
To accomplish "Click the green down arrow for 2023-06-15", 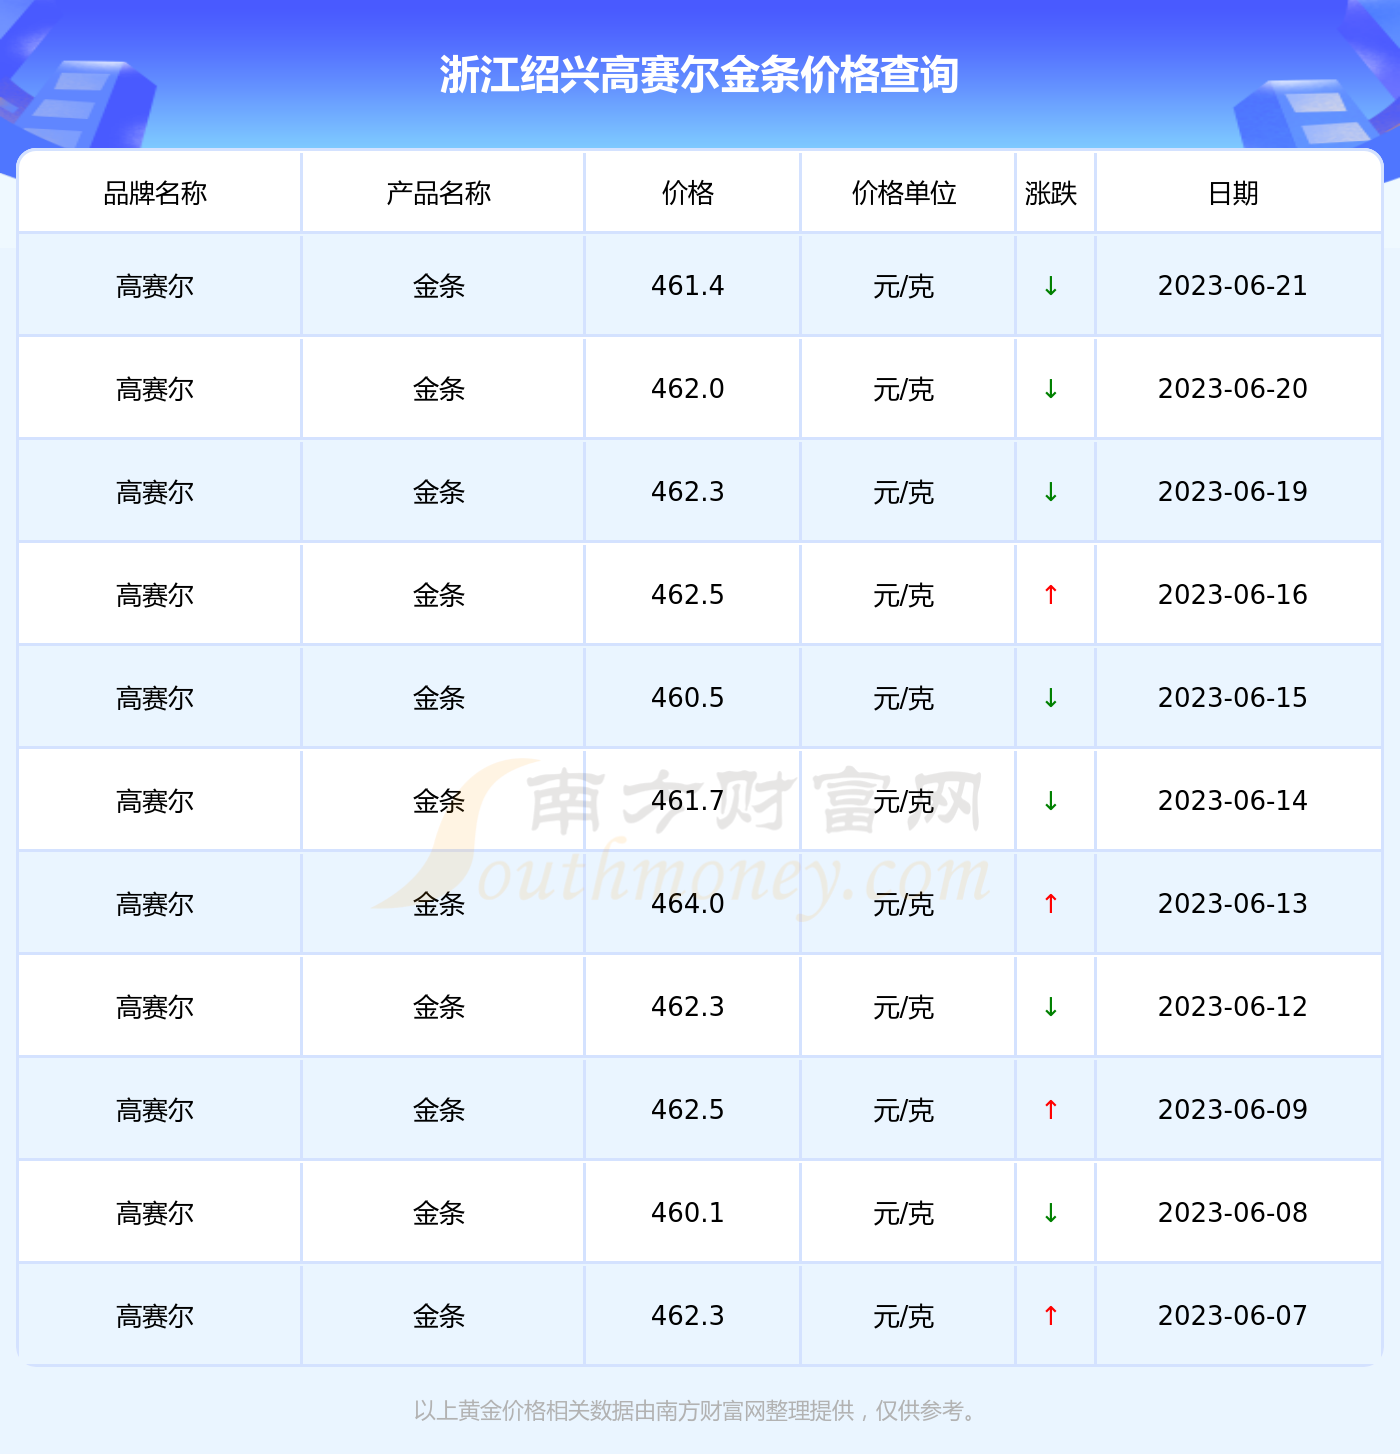I will (x=1050, y=698).
